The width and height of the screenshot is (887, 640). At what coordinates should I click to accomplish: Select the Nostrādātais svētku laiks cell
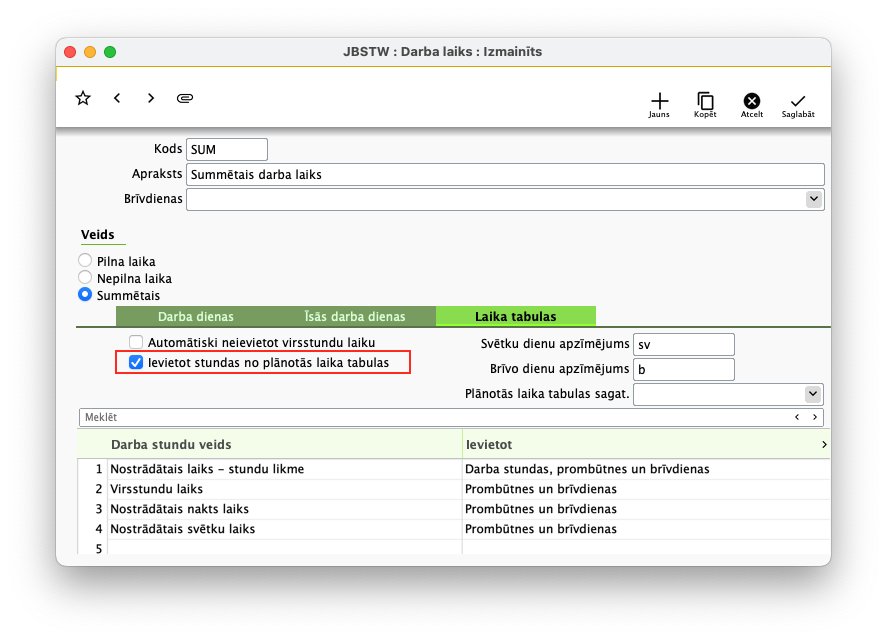pyautogui.click(x=285, y=529)
